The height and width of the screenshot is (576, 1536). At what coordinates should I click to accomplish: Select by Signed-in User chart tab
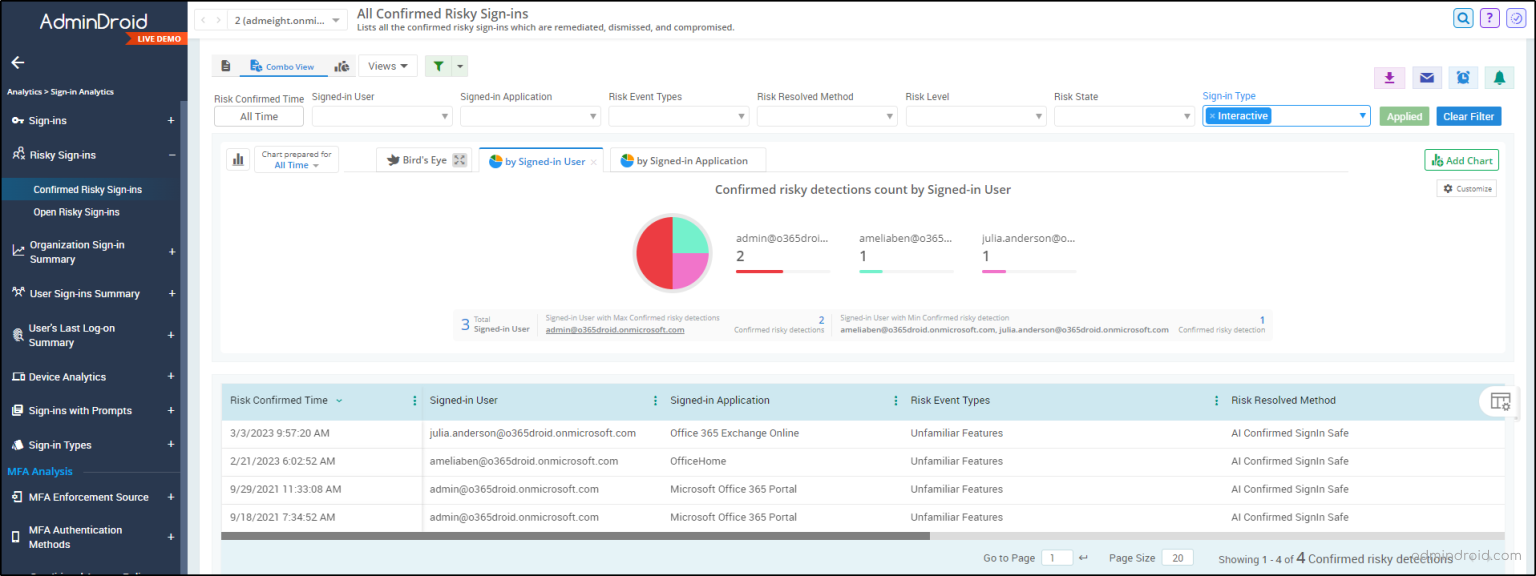pos(540,161)
